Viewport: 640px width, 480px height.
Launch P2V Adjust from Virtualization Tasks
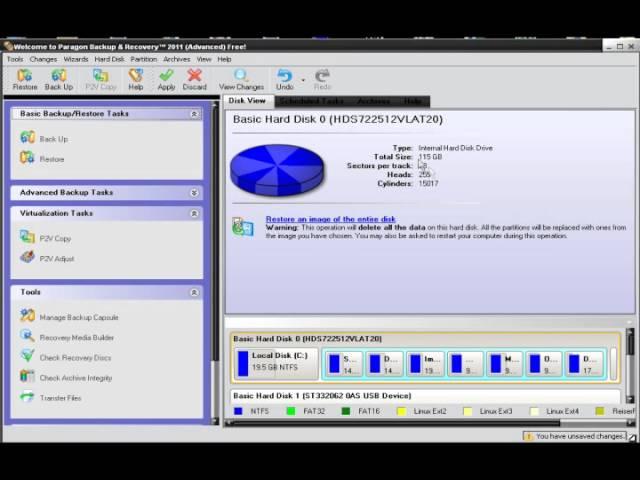click(47, 258)
